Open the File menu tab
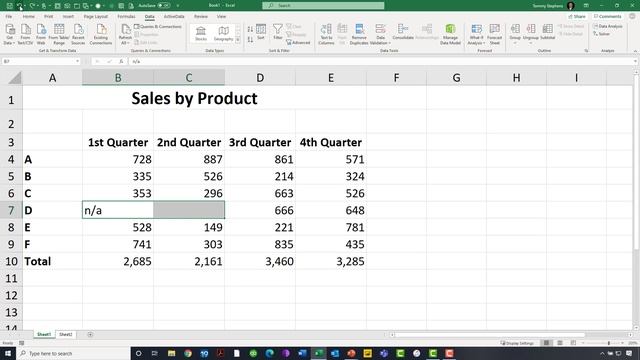This screenshot has height=360, width=640. 9,16
